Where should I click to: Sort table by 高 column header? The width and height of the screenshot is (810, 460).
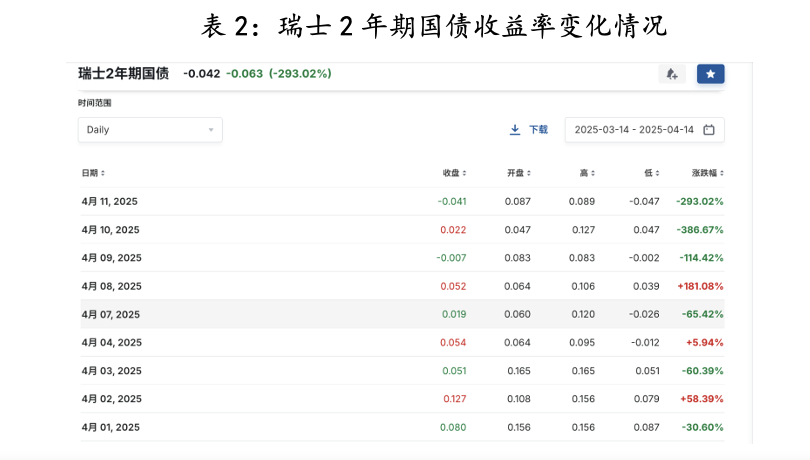click(586, 173)
